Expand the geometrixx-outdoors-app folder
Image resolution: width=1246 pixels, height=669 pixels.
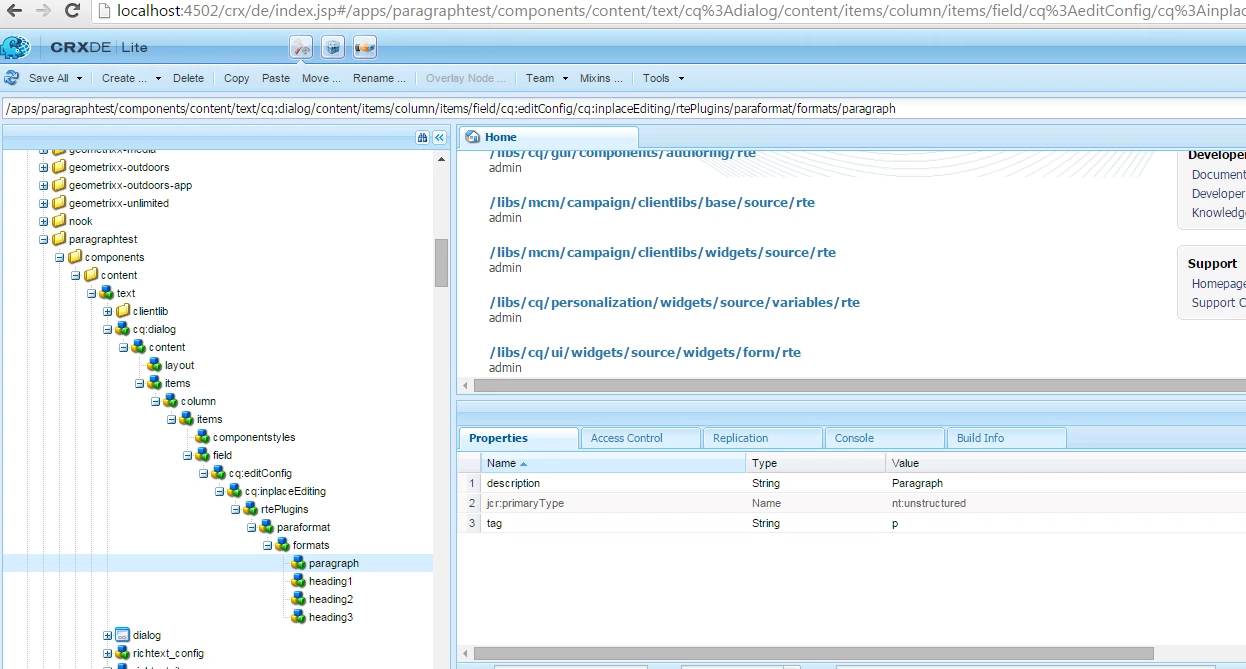click(x=43, y=185)
